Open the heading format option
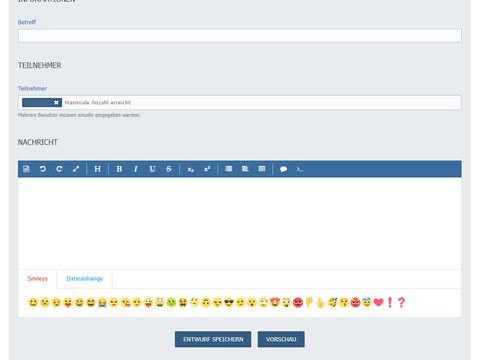 click(97, 169)
